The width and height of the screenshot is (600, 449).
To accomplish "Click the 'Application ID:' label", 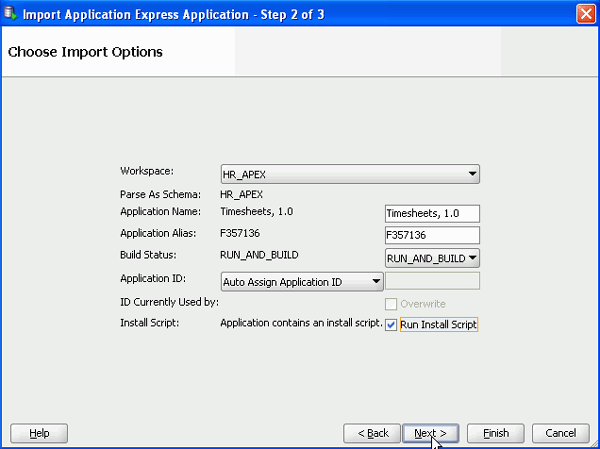I will pos(153,279).
